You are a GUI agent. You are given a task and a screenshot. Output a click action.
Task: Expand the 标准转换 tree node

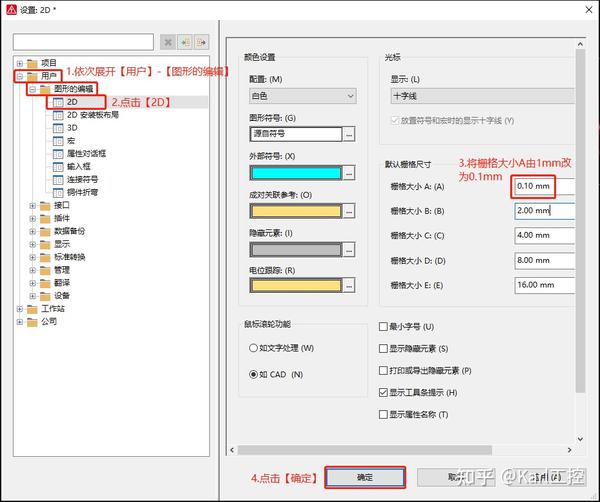coord(33,258)
